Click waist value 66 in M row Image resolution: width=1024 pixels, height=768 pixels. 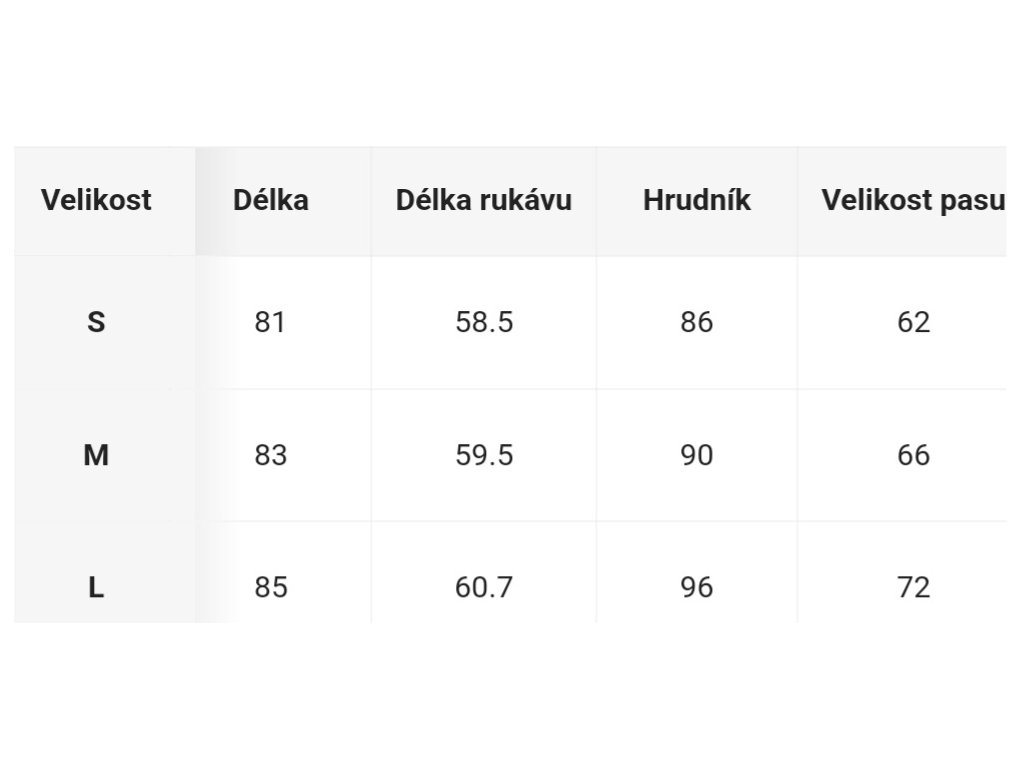coord(913,455)
